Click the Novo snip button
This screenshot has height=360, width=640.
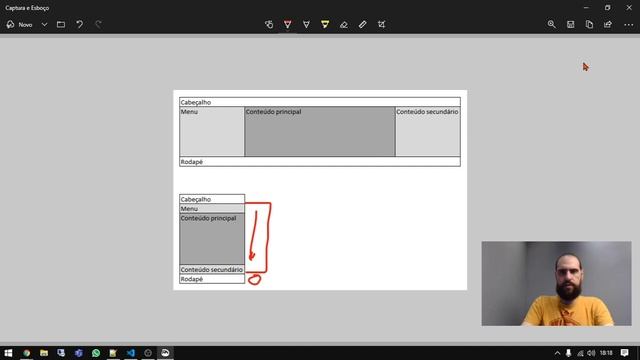click(x=19, y=24)
